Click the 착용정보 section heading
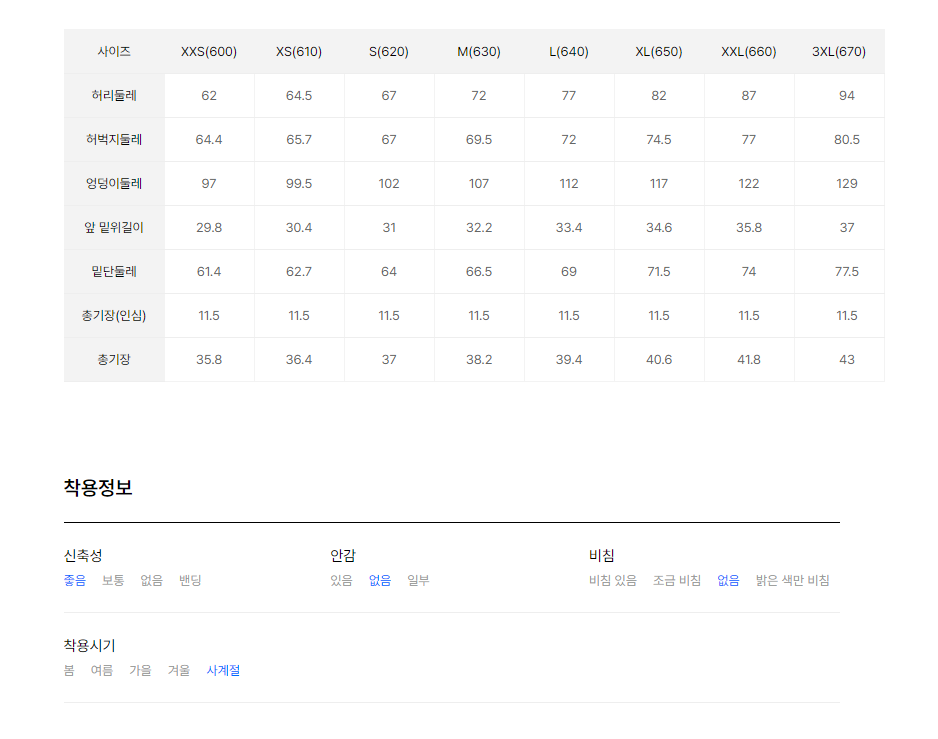The height and width of the screenshot is (739, 938). pos(98,487)
